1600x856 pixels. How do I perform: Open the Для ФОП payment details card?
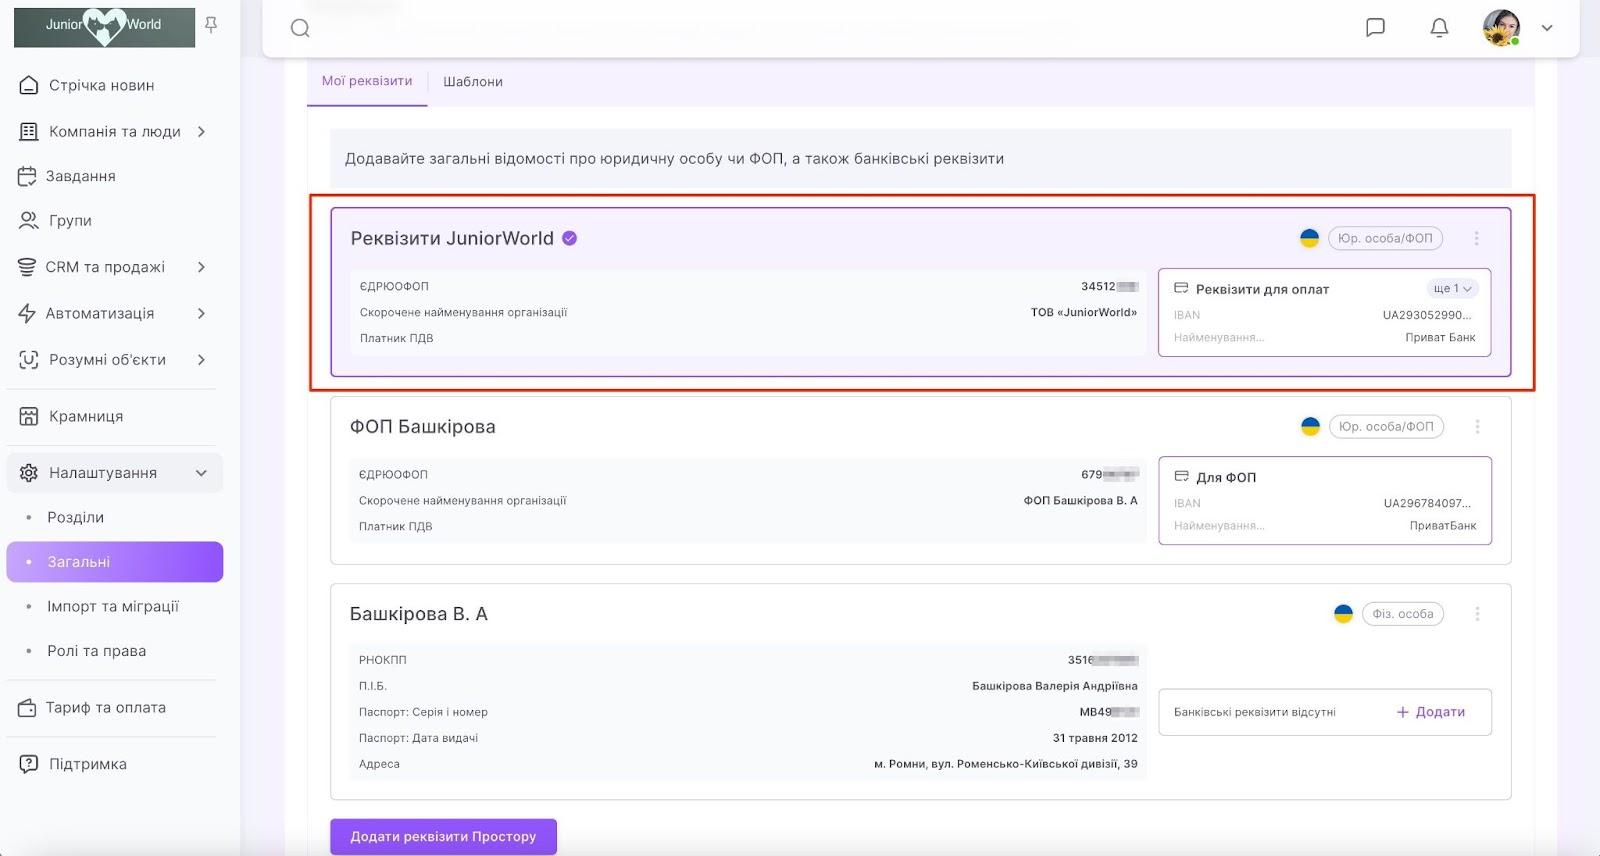click(x=1324, y=501)
